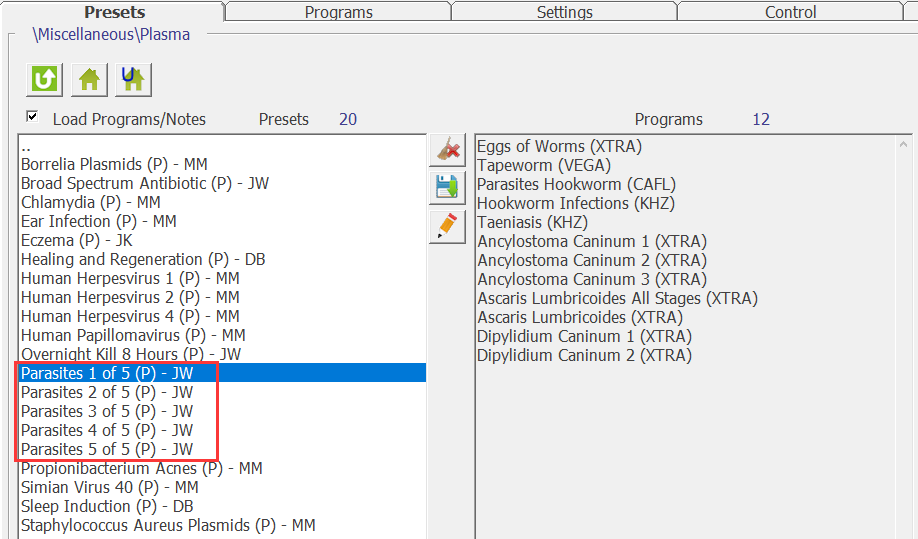Viewport: 918px width, 539px height.
Task: Choose the Parasites 3 of 5 preset
Action: pos(107,412)
